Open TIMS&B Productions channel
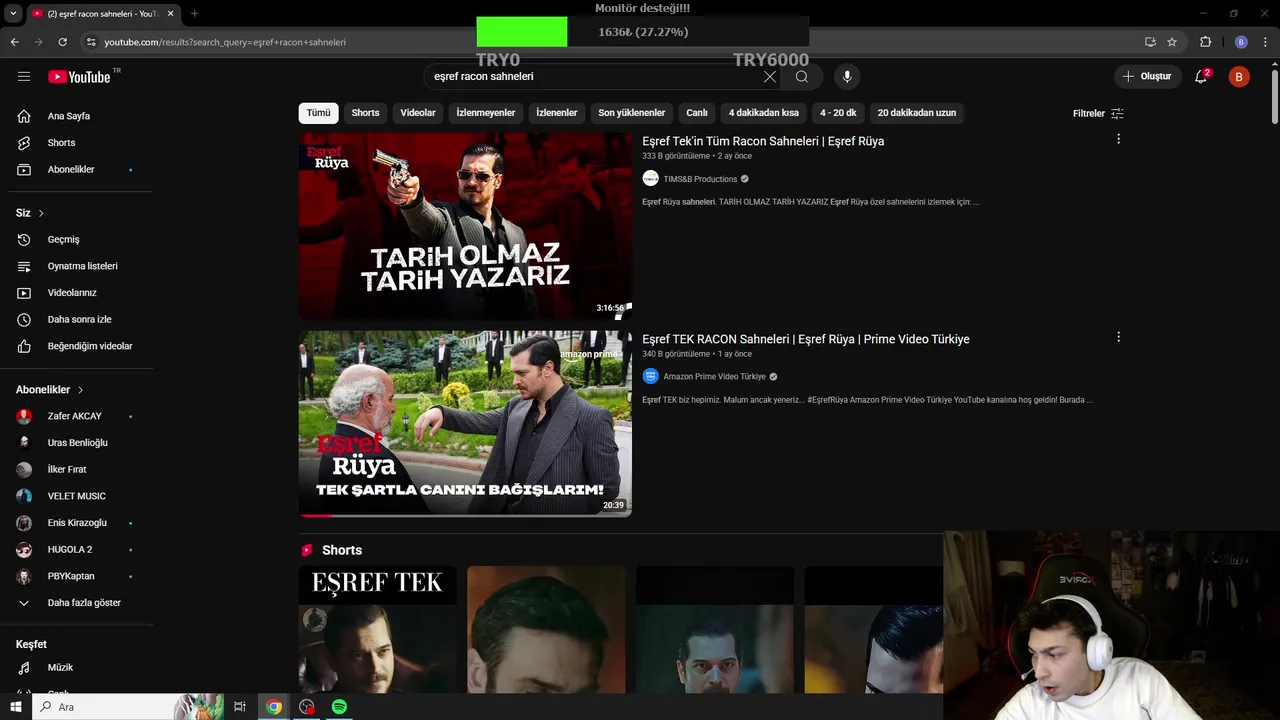The image size is (1280, 720). 700,179
